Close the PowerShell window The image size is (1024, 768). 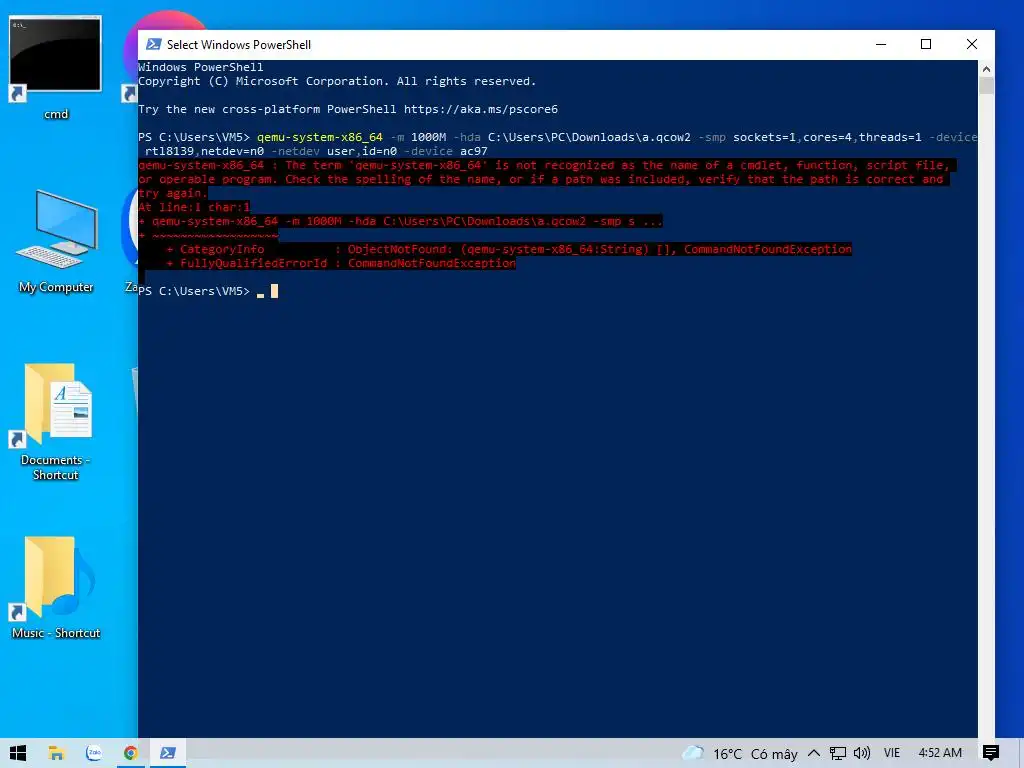972,44
